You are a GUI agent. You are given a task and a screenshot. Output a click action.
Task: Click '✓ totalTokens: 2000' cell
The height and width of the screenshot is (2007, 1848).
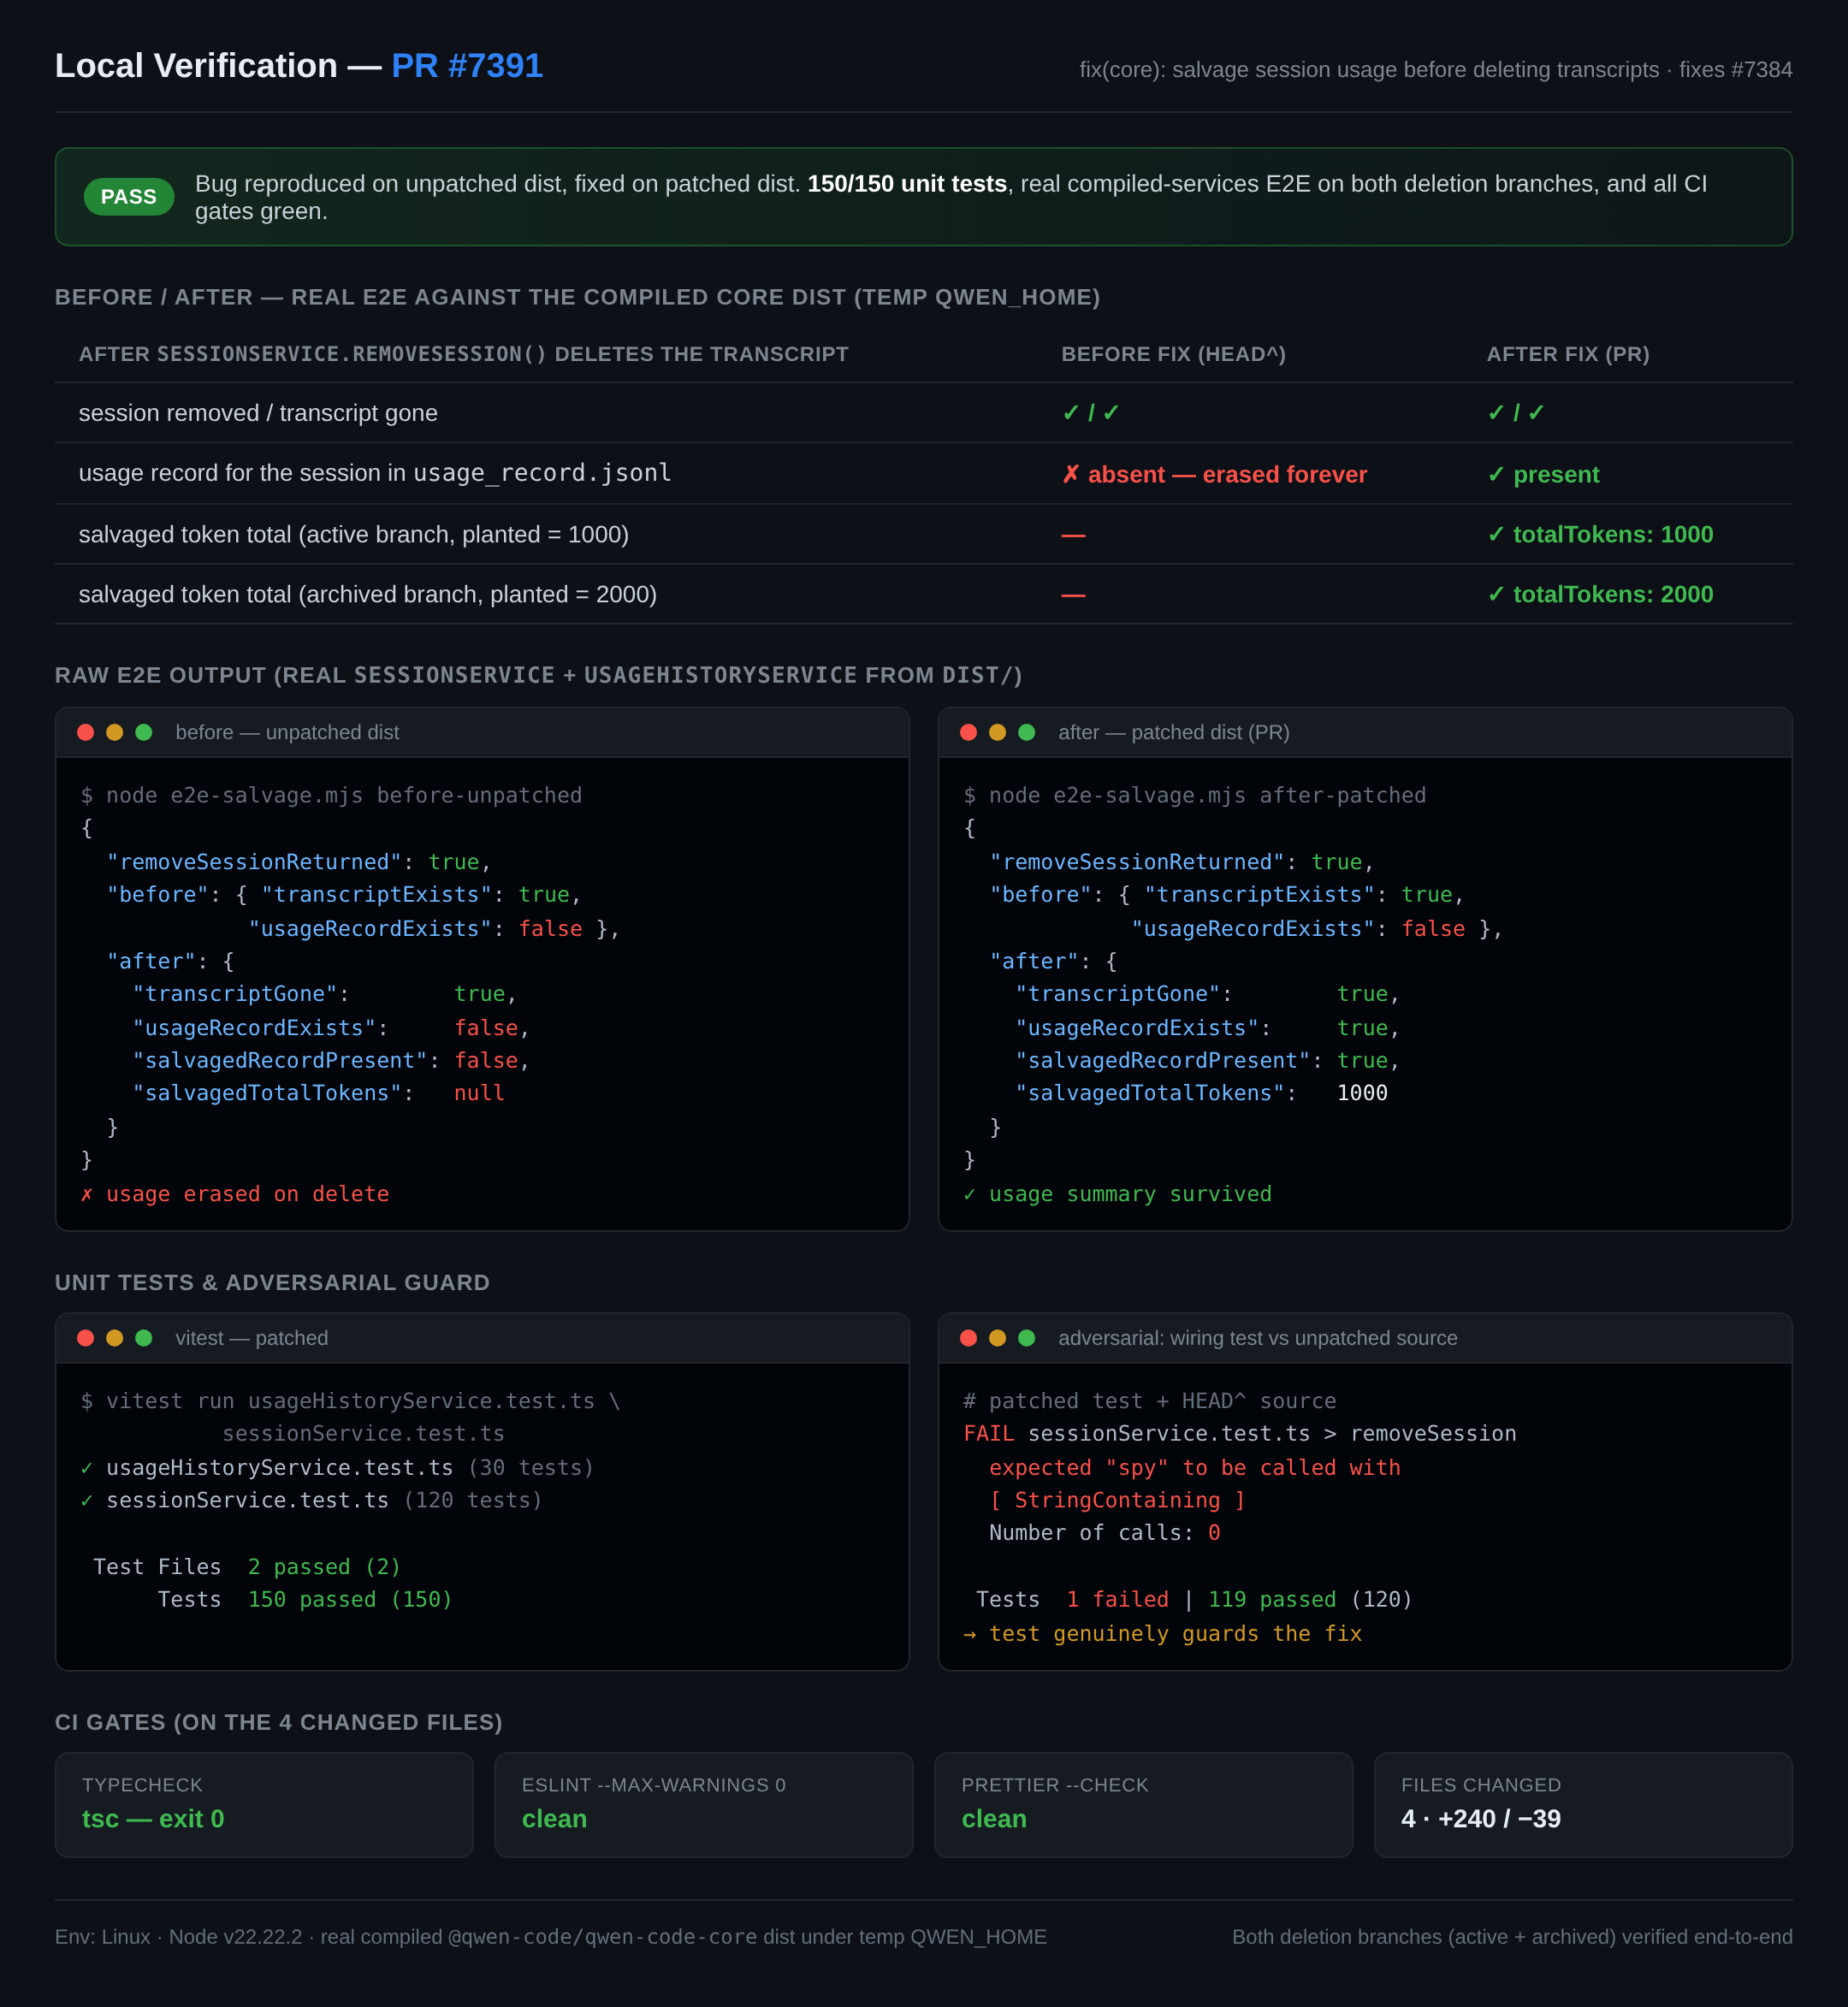[x=1600, y=594]
